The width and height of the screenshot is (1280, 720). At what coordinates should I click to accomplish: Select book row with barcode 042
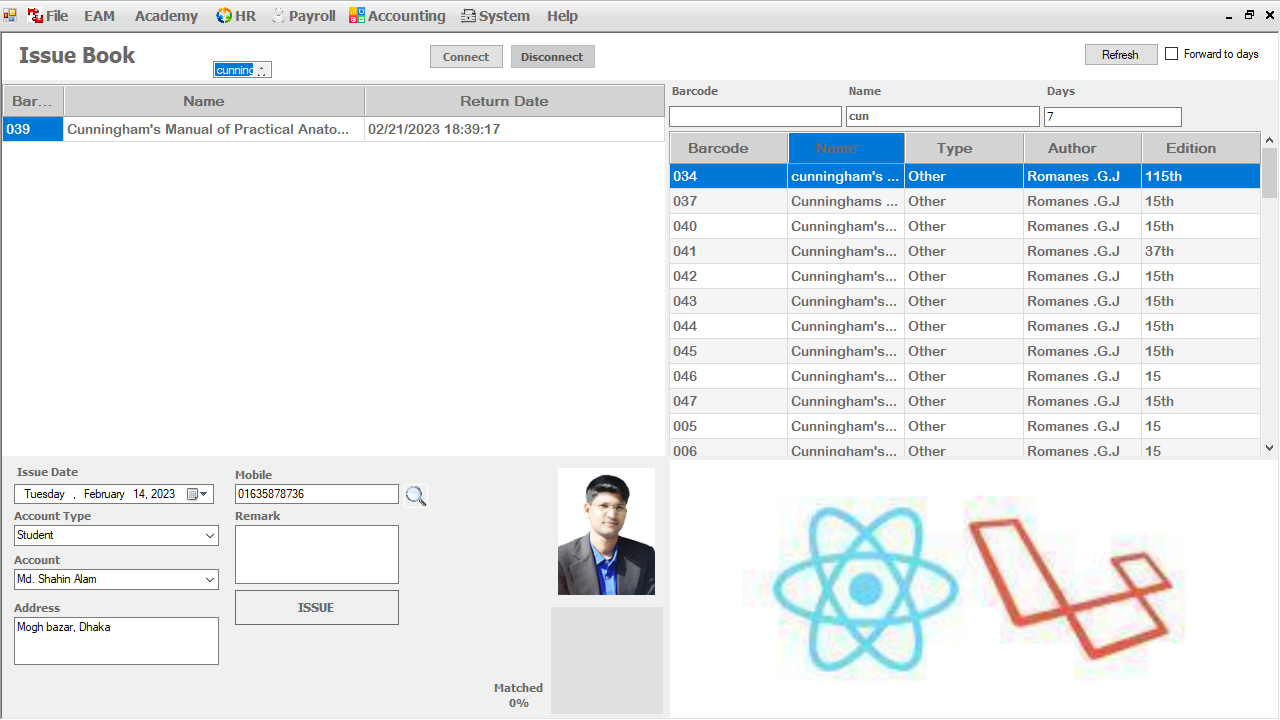(965, 276)
